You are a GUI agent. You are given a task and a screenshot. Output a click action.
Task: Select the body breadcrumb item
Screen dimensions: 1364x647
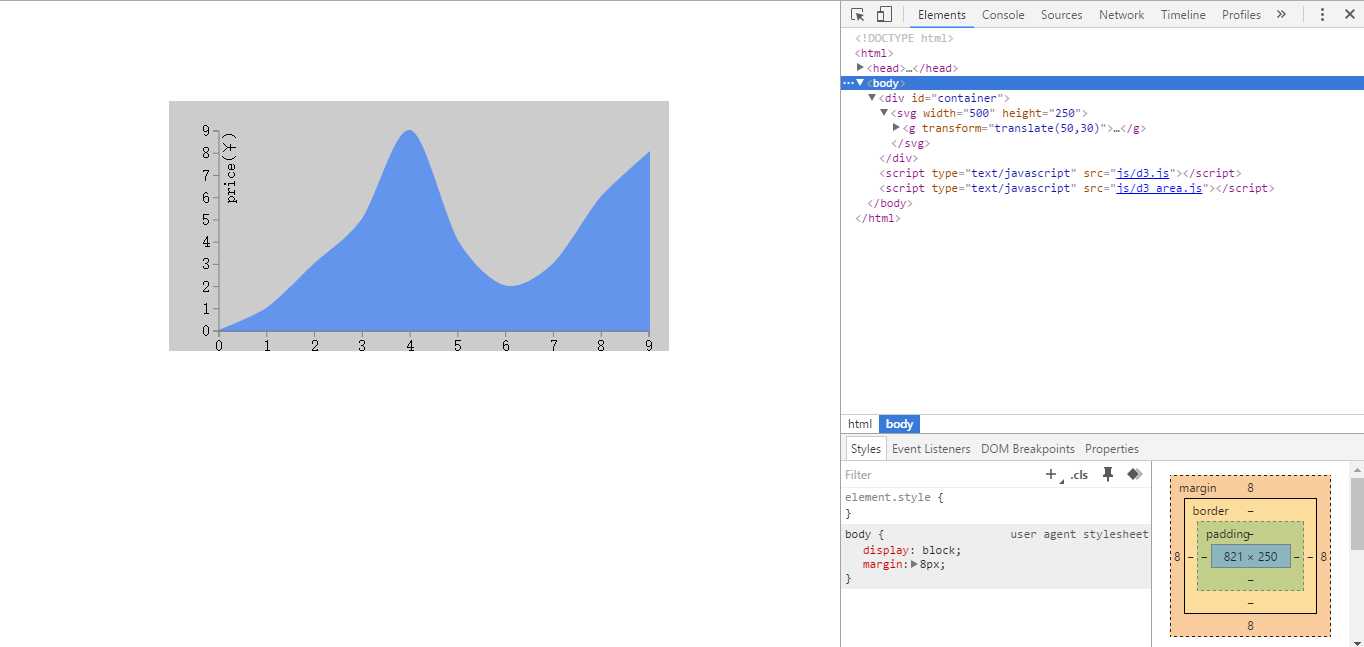pyautogui.click(x=899, y=424)
